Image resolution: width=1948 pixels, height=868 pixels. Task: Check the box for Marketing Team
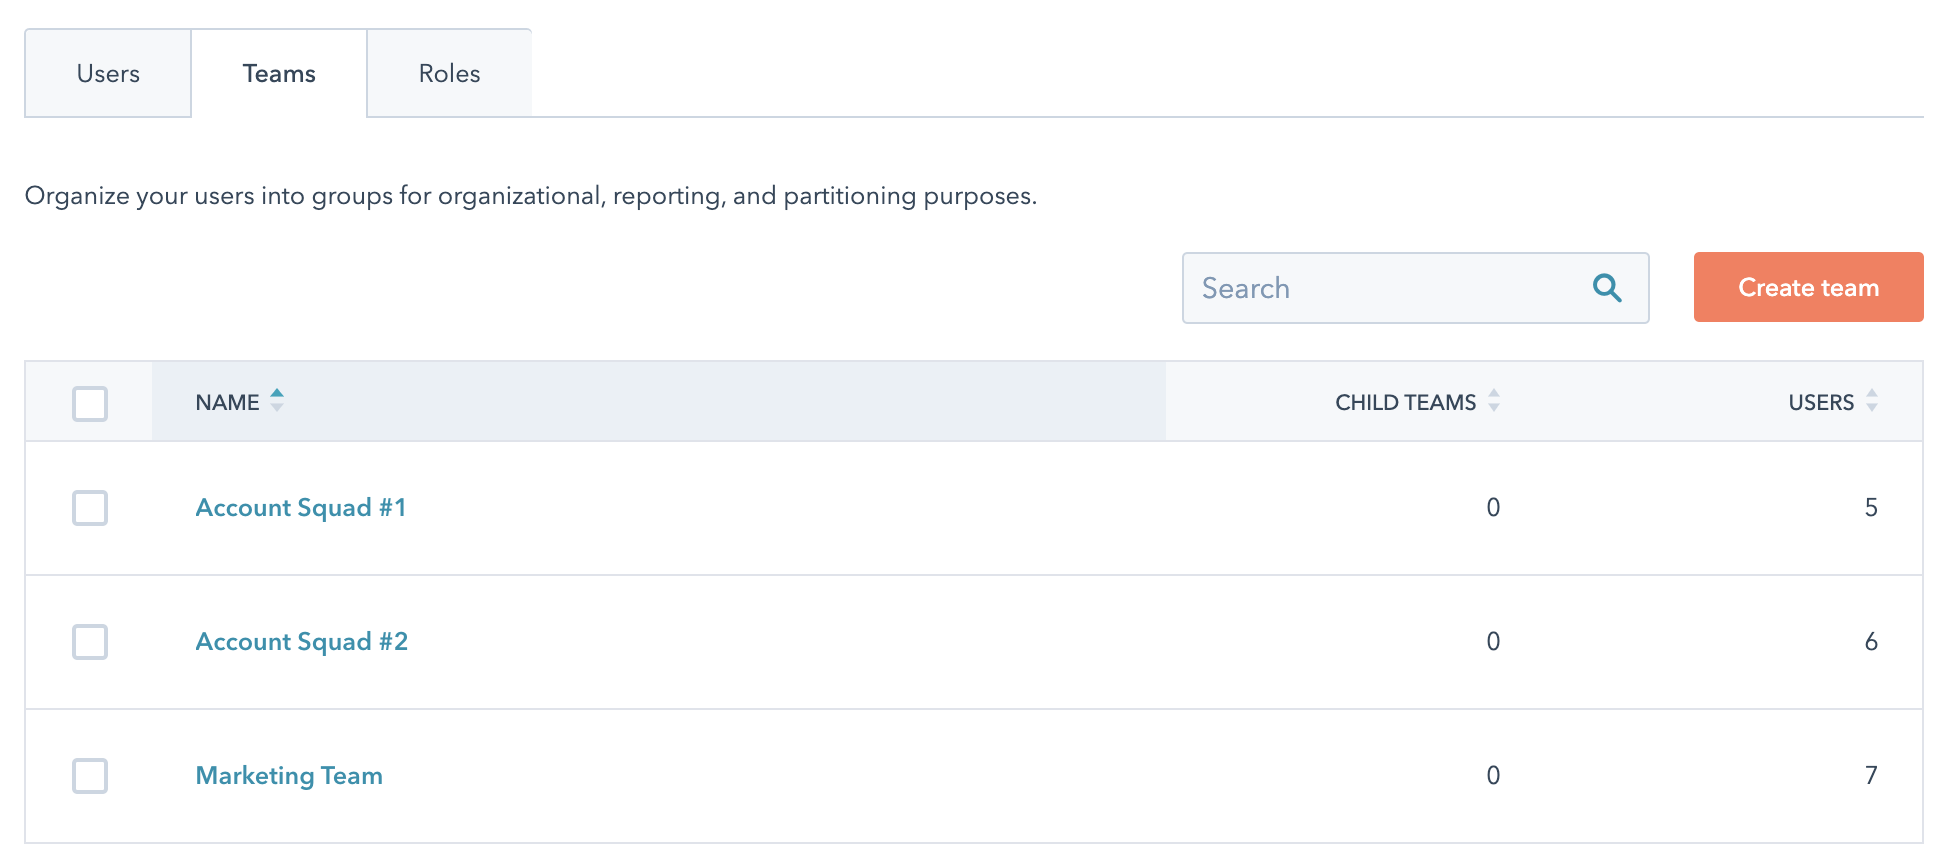point(90,776)
